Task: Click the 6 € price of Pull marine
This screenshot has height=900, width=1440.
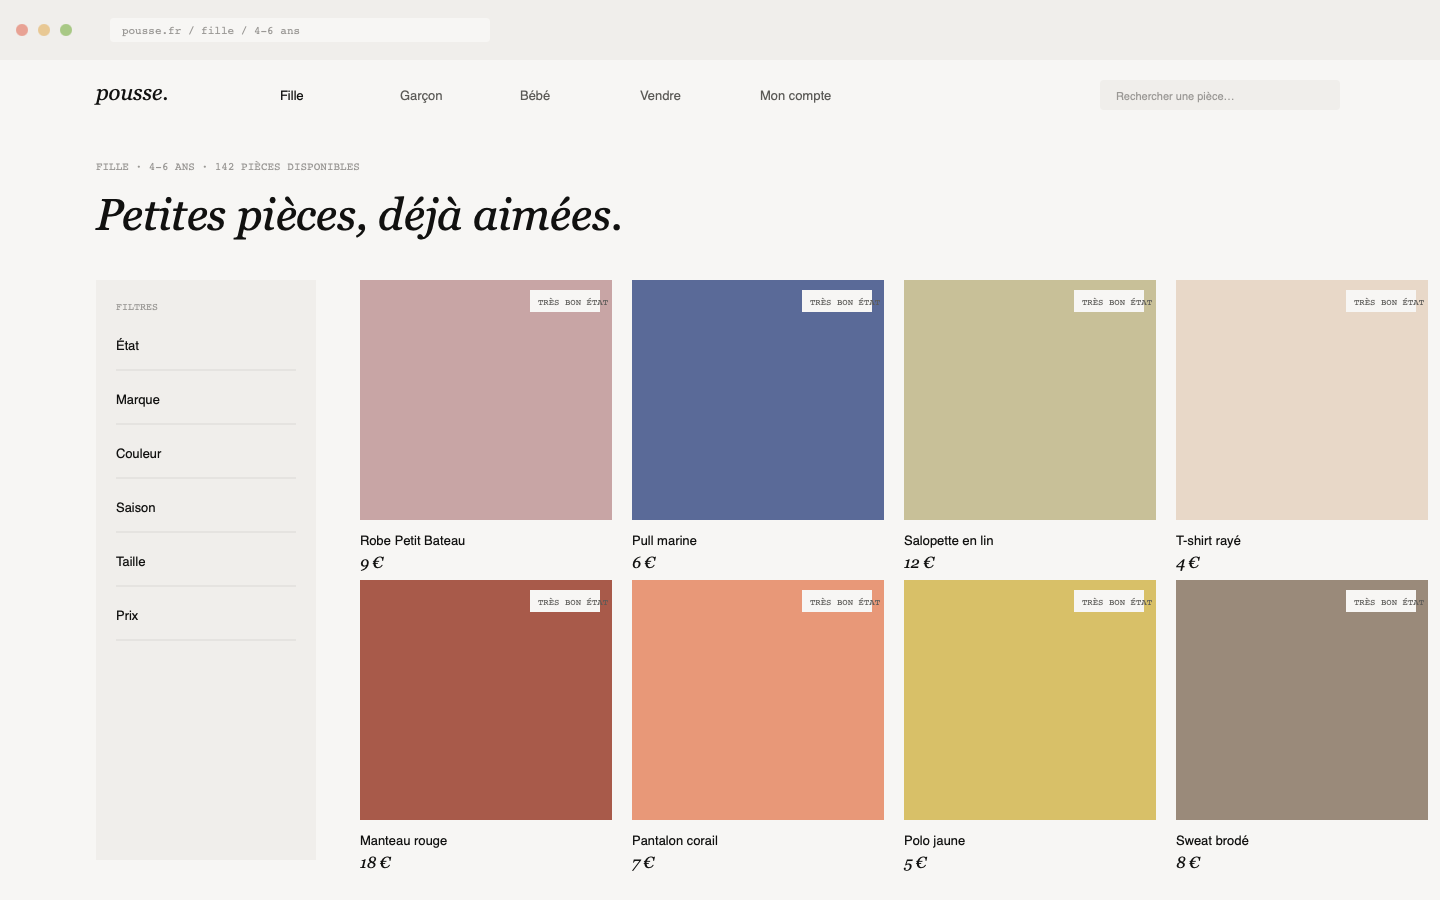Action: [644, 563]
